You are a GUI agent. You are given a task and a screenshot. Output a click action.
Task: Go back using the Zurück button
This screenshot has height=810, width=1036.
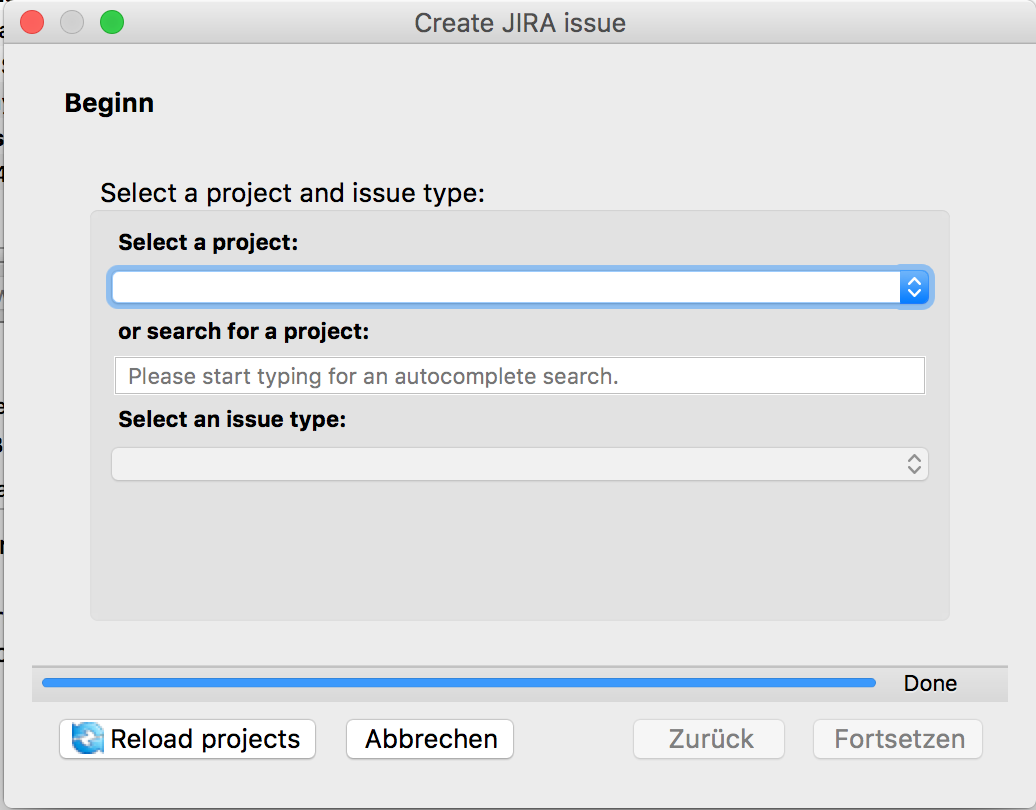[709, 739]
